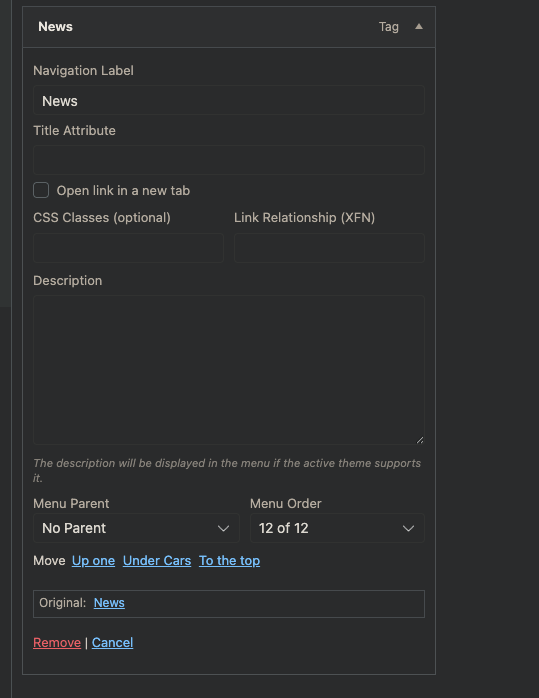Open the Original News link

pos(109,603)
